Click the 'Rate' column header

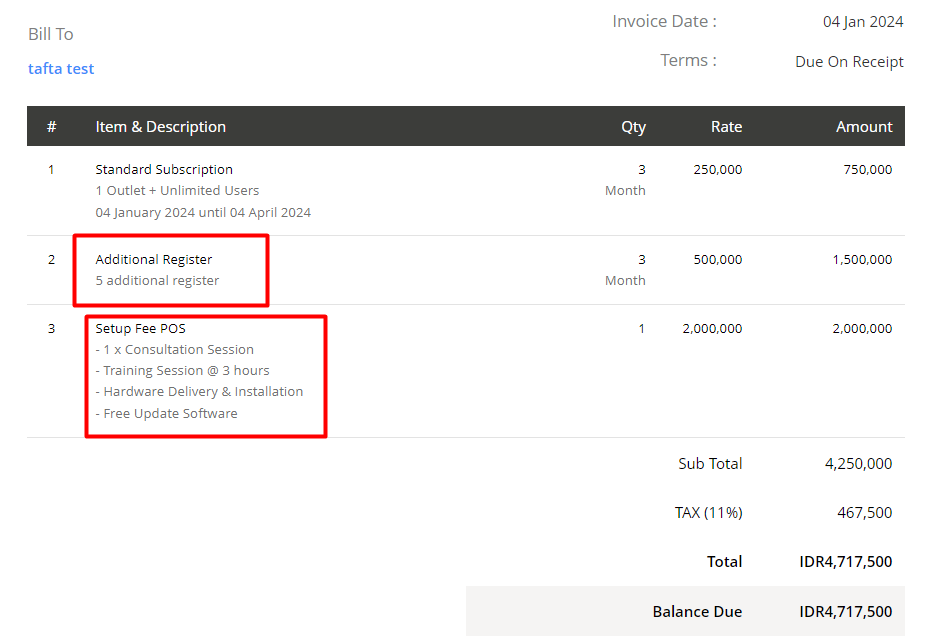(x=726, y=127)
